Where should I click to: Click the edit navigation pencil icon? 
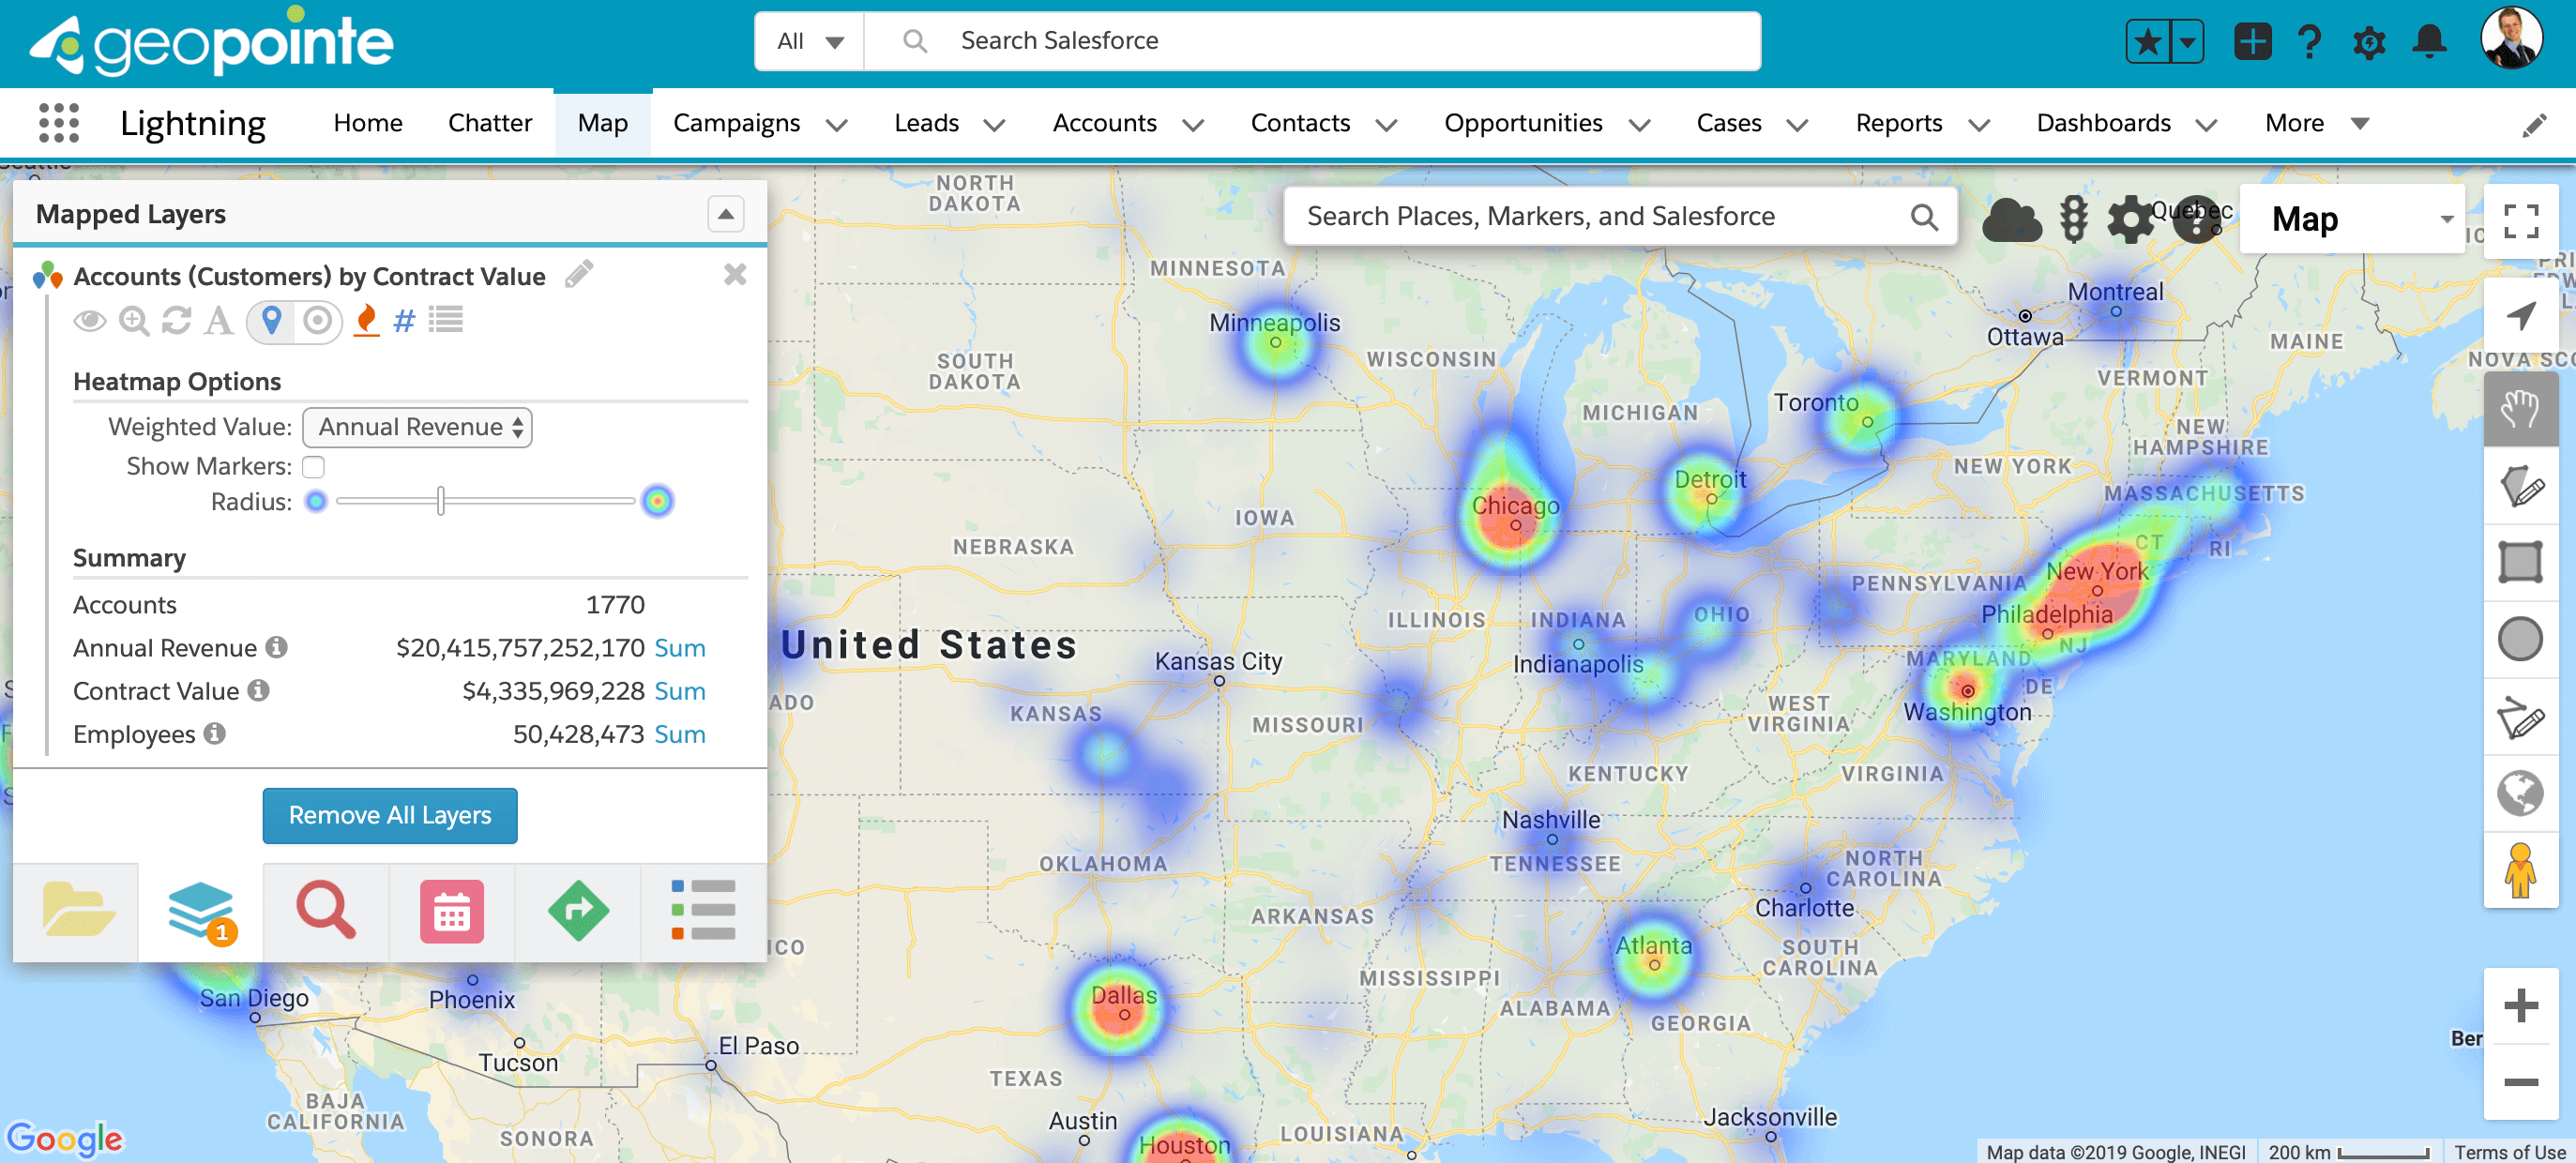pyautogui.click(x=2533, y=125)
